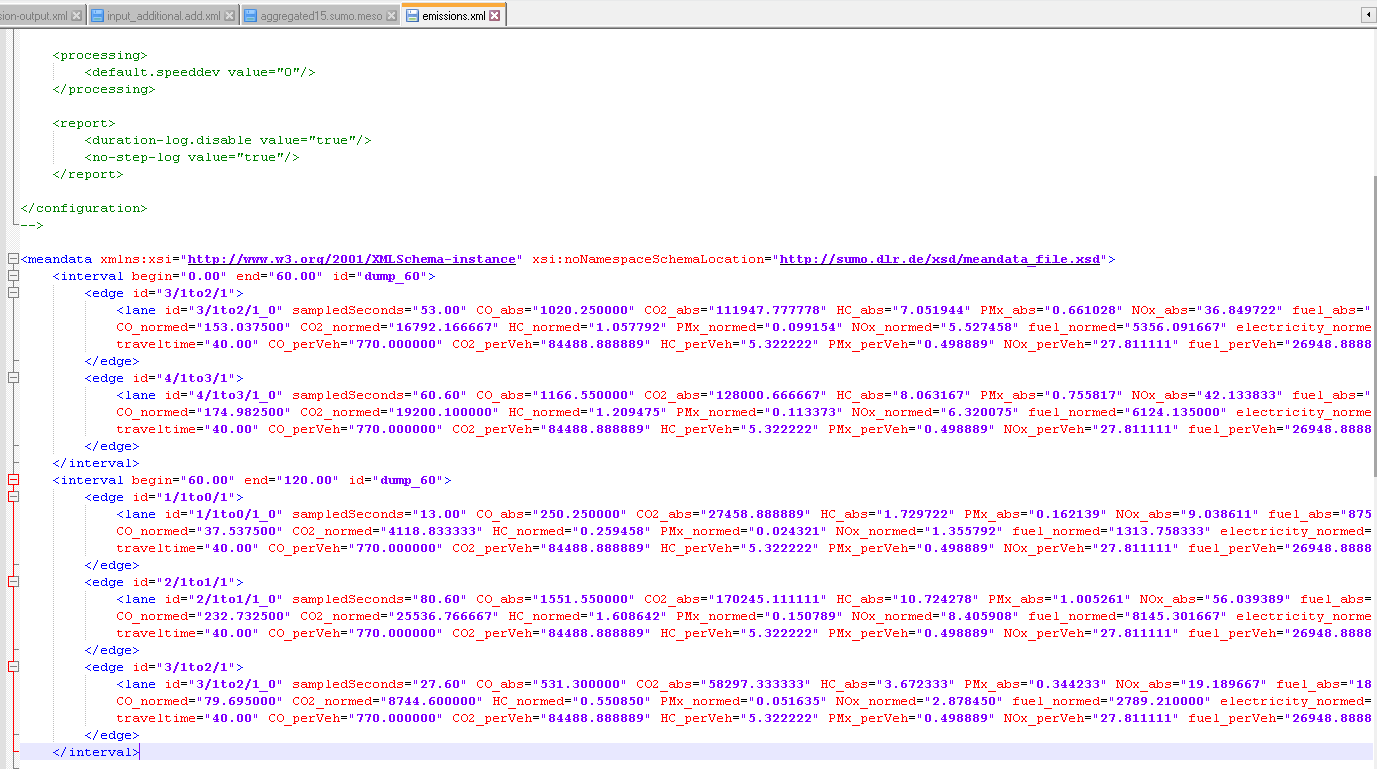Collapse the interval dump_60 beginning at 0.00
This screenshot has height=769, width=1377.
pyautogui.click(x=13, y=276)
